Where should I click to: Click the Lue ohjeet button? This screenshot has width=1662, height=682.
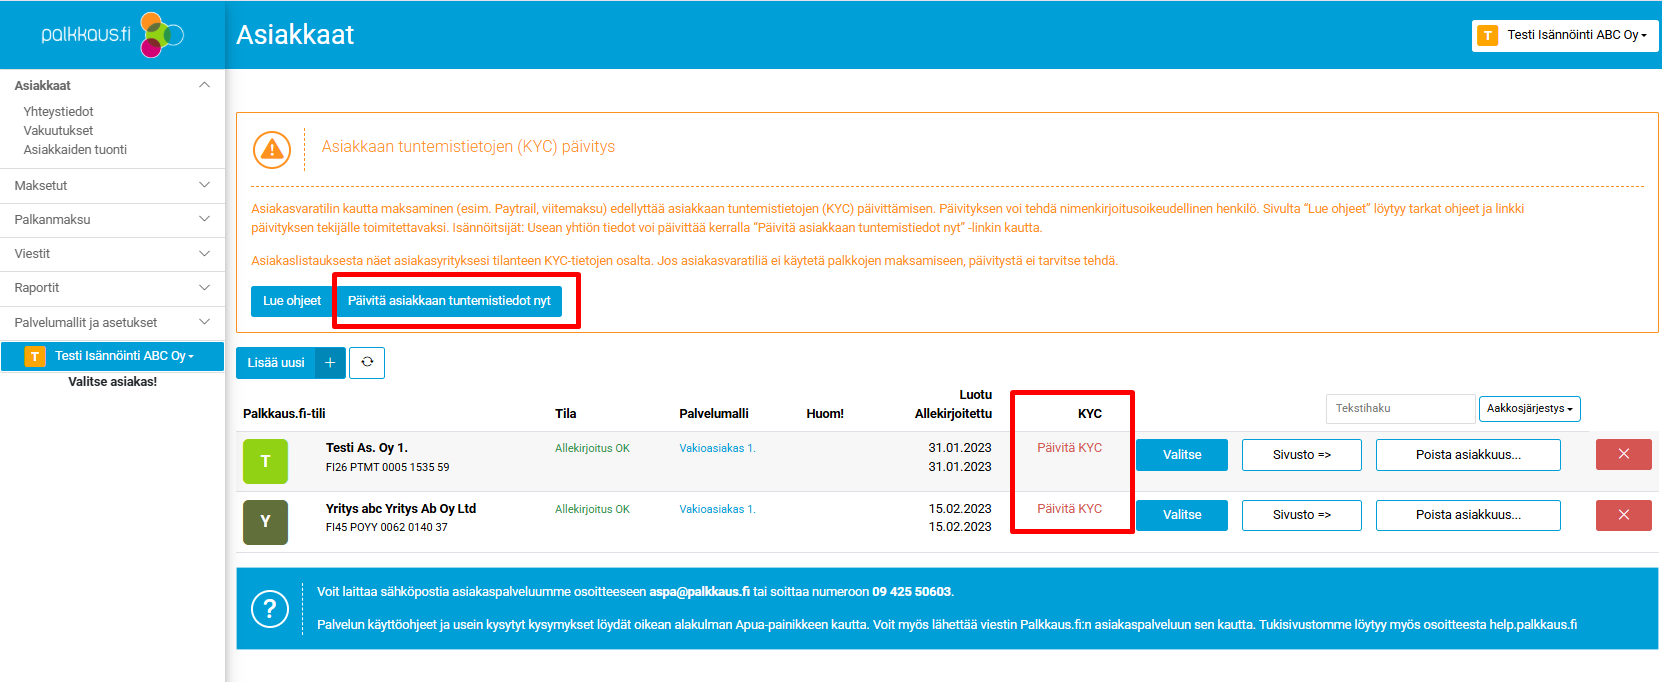[292, 301]
